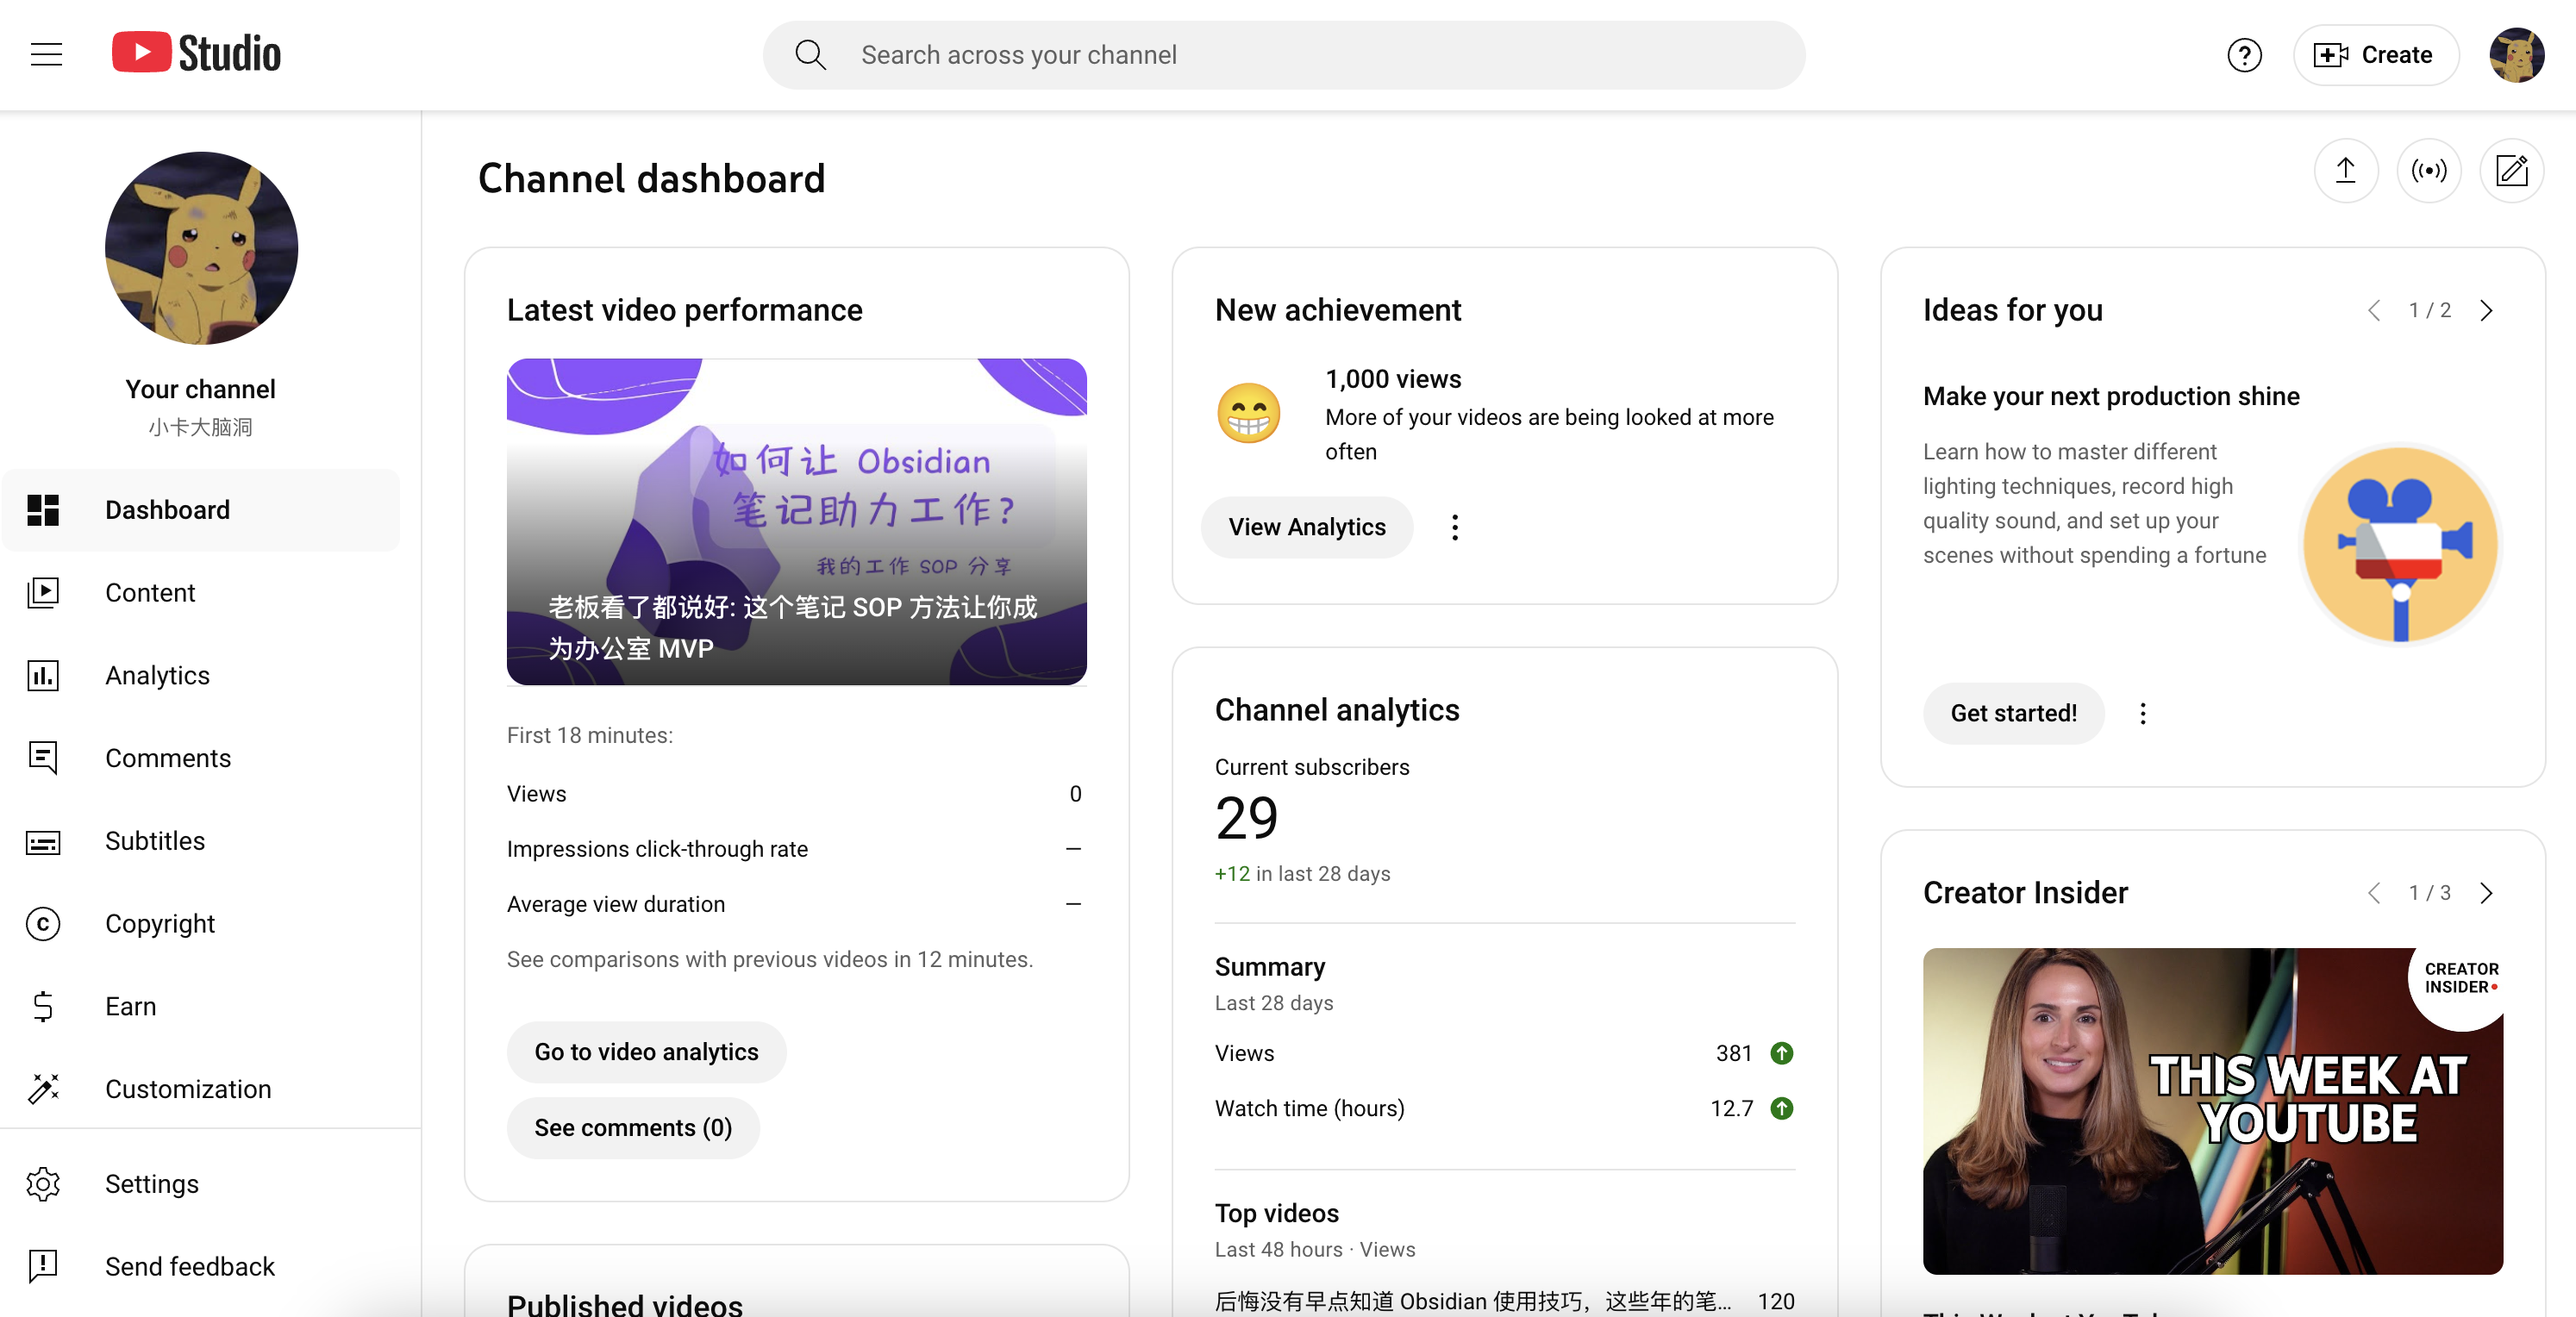The height and width of the screenshot is (1317, 2576).
Task: Click the channel profile picture in sidebar
Action: tap(201, 248)
